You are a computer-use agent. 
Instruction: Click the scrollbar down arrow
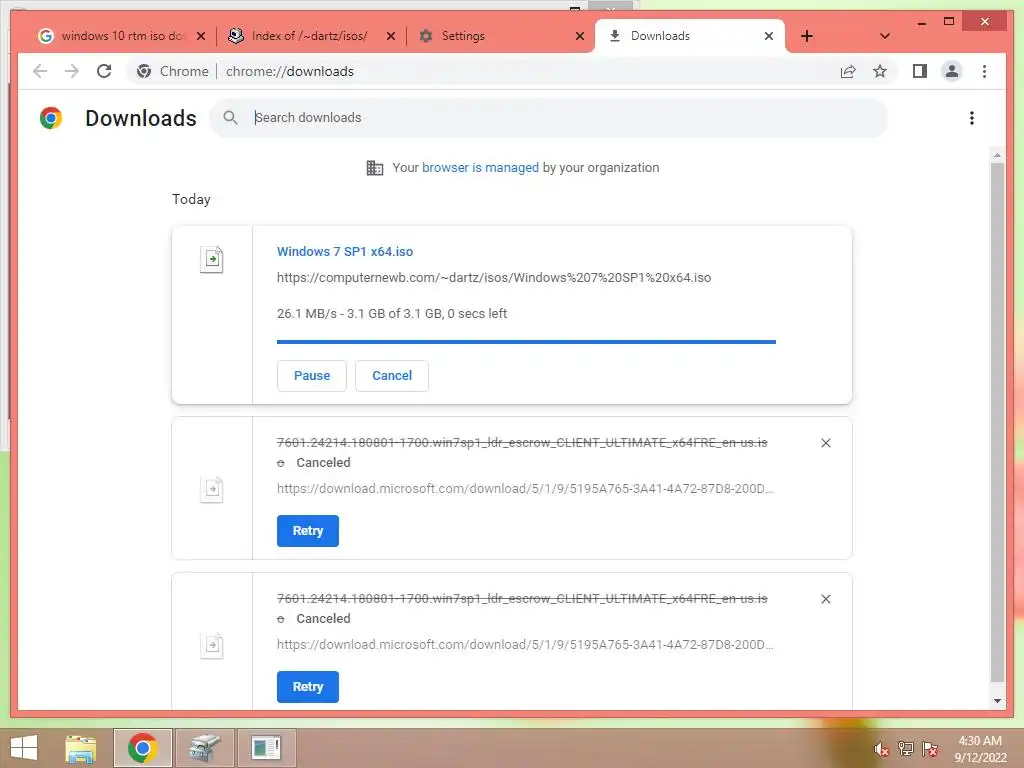[x=997, y=701]
